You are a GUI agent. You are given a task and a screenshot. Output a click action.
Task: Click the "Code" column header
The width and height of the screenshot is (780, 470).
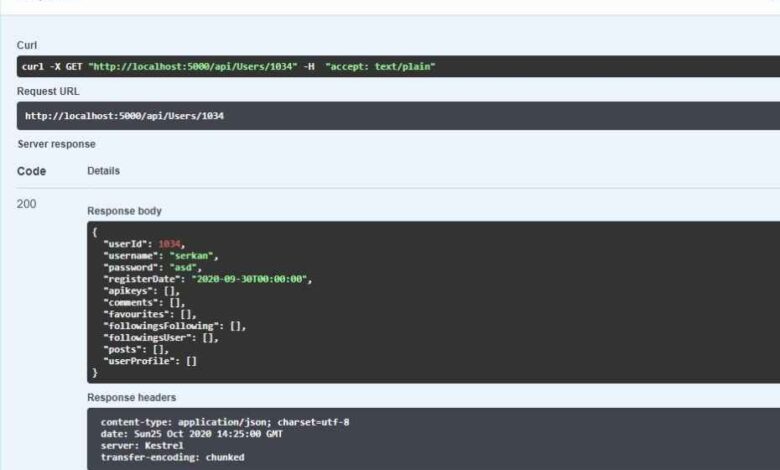31,171
